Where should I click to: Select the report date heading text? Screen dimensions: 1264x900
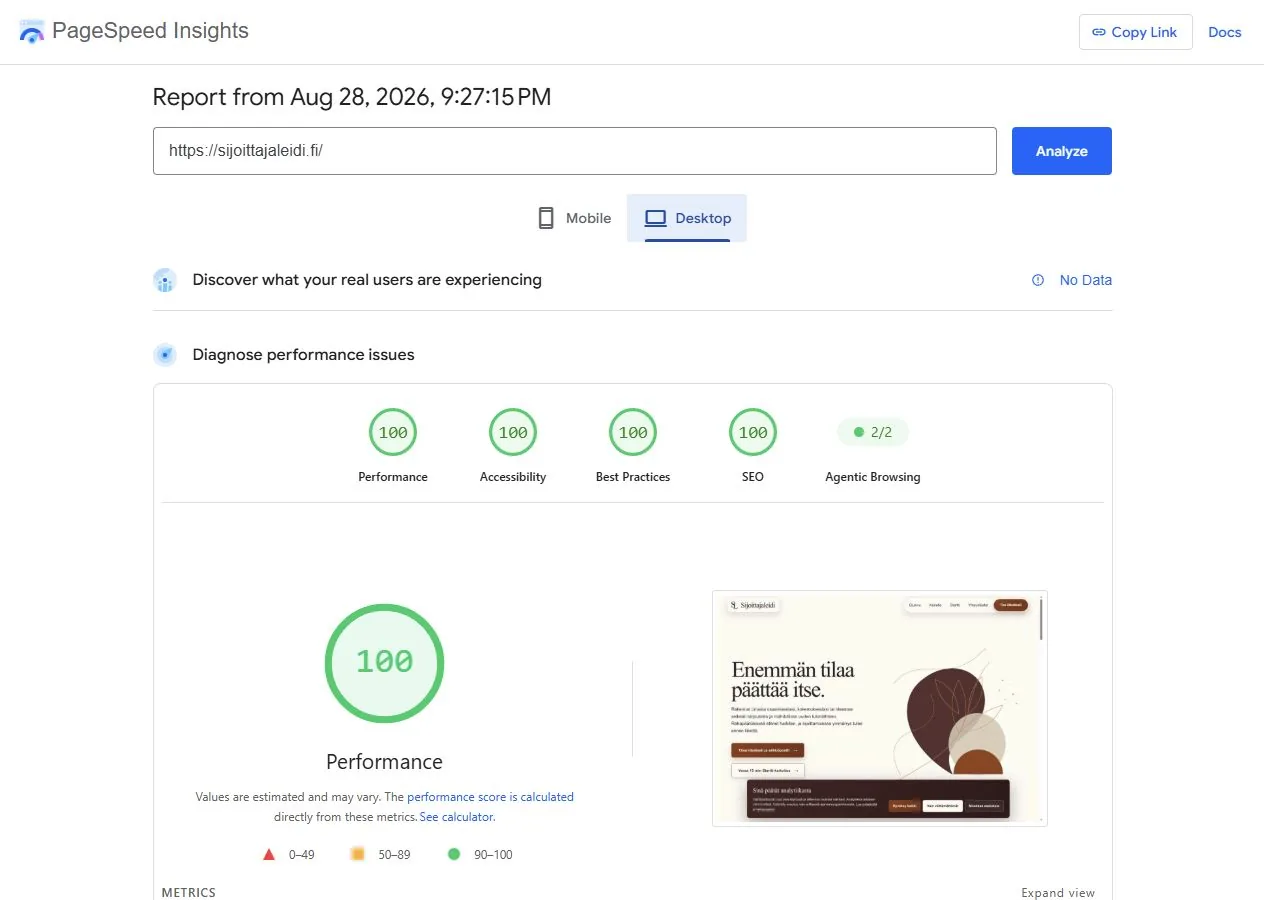point(352,97)
